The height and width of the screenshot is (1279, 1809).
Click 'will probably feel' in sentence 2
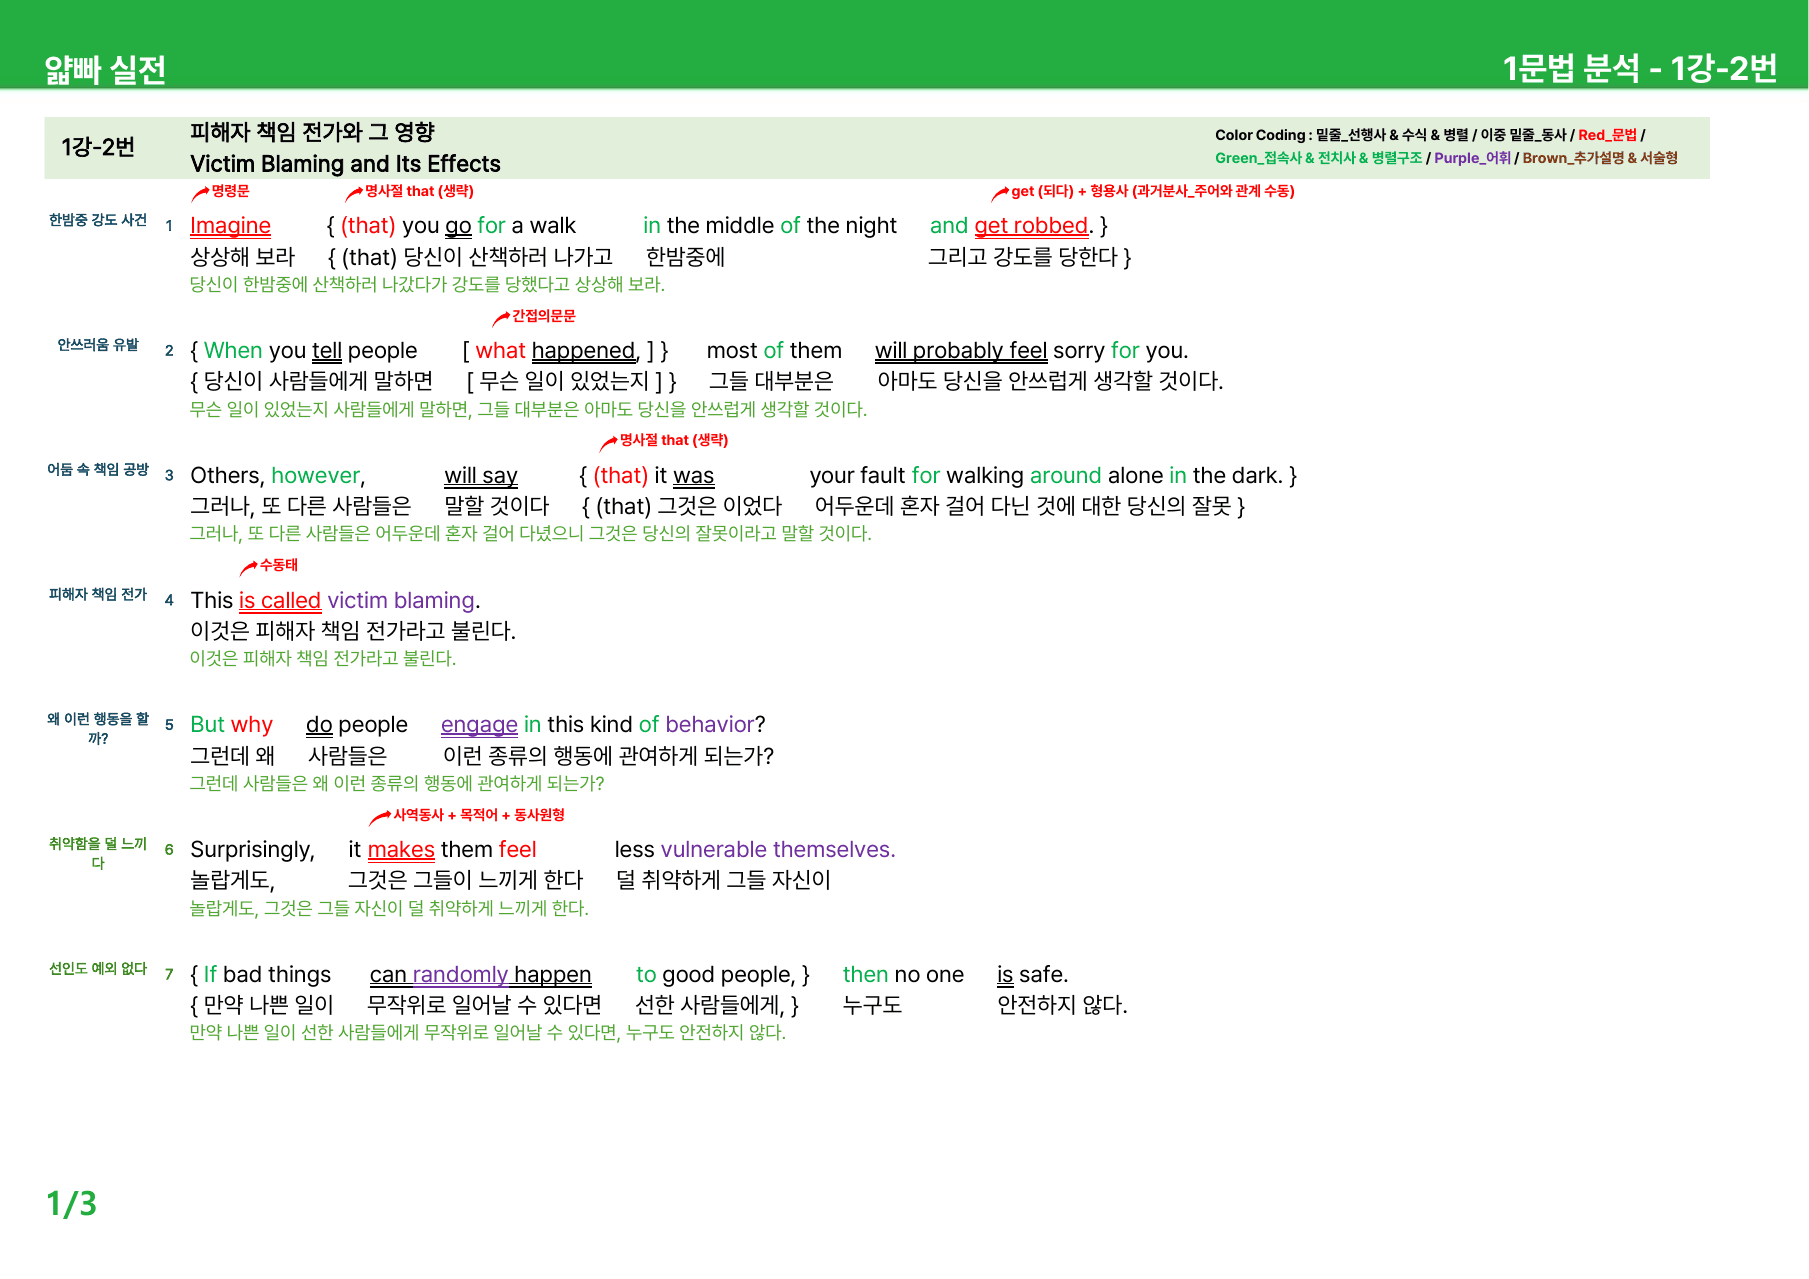[x=961, y=351]
